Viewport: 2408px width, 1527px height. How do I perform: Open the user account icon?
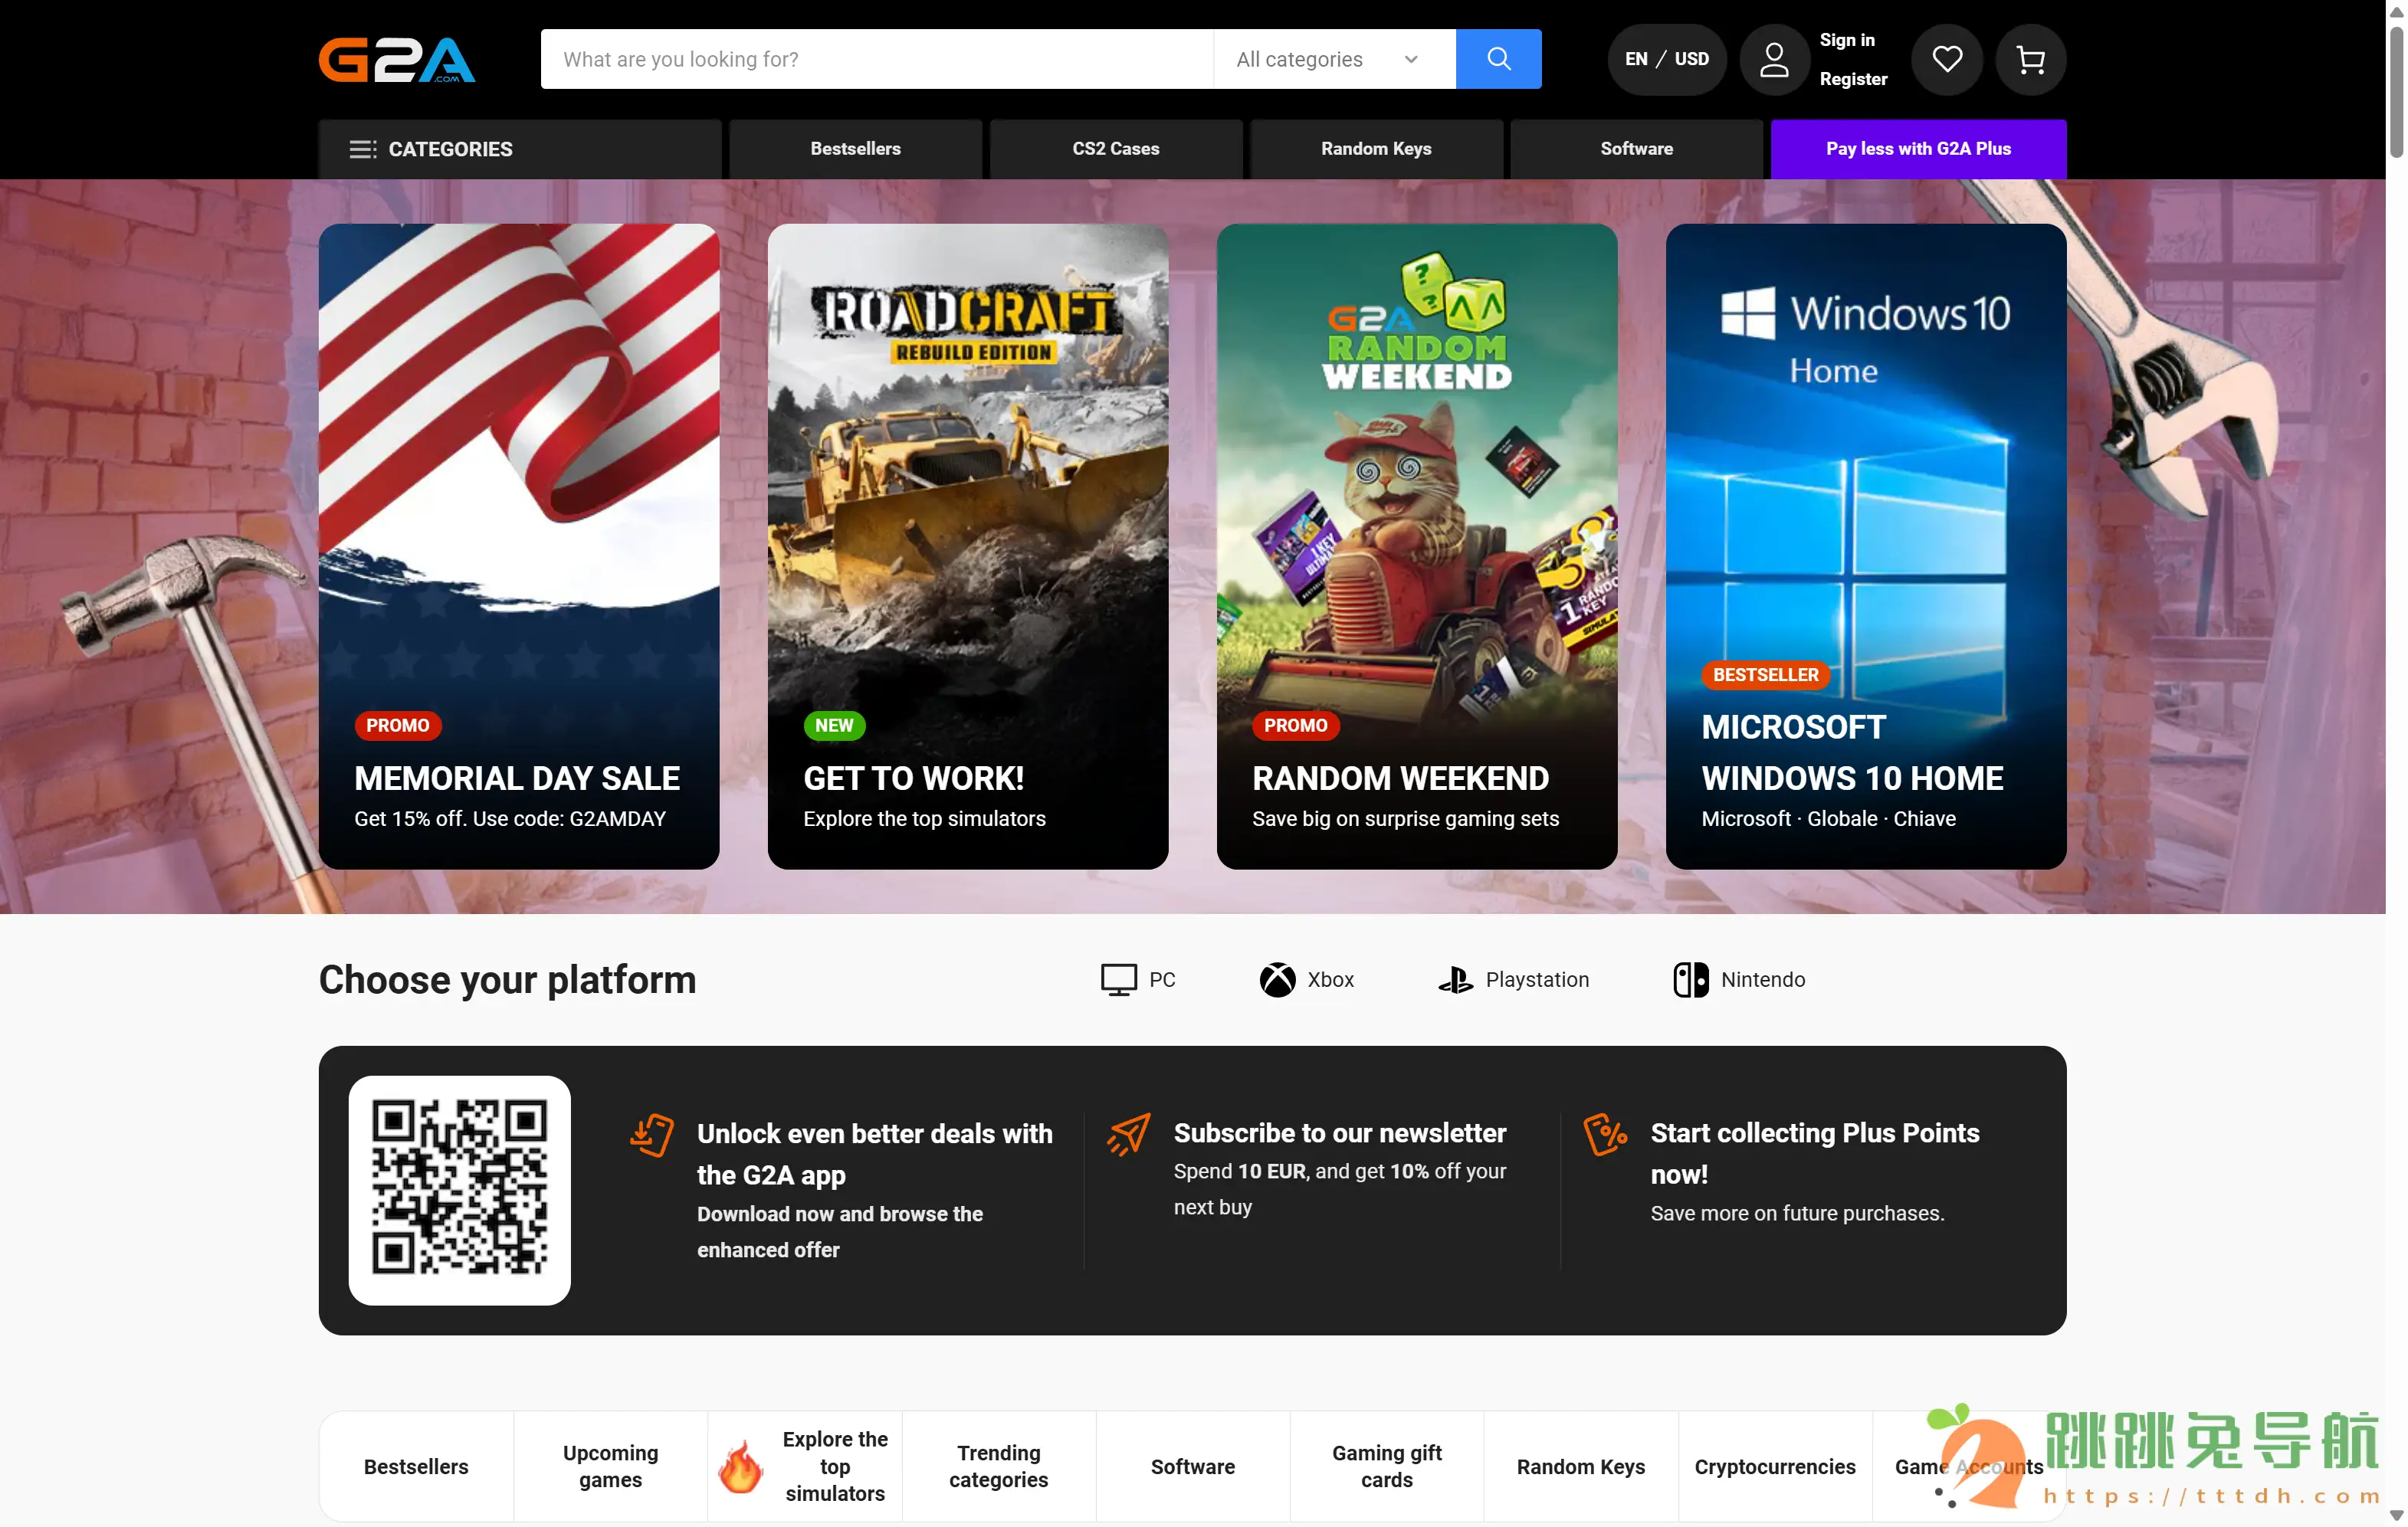tap(1774, 59)
